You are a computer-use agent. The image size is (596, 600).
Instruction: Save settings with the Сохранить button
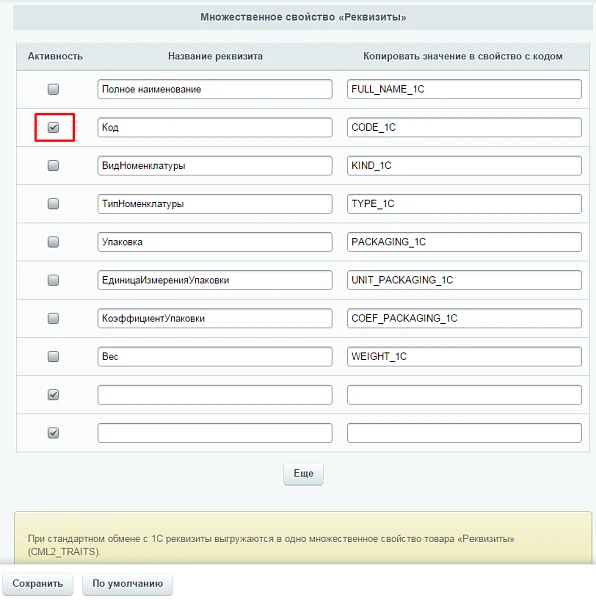[x=37, y=584]
